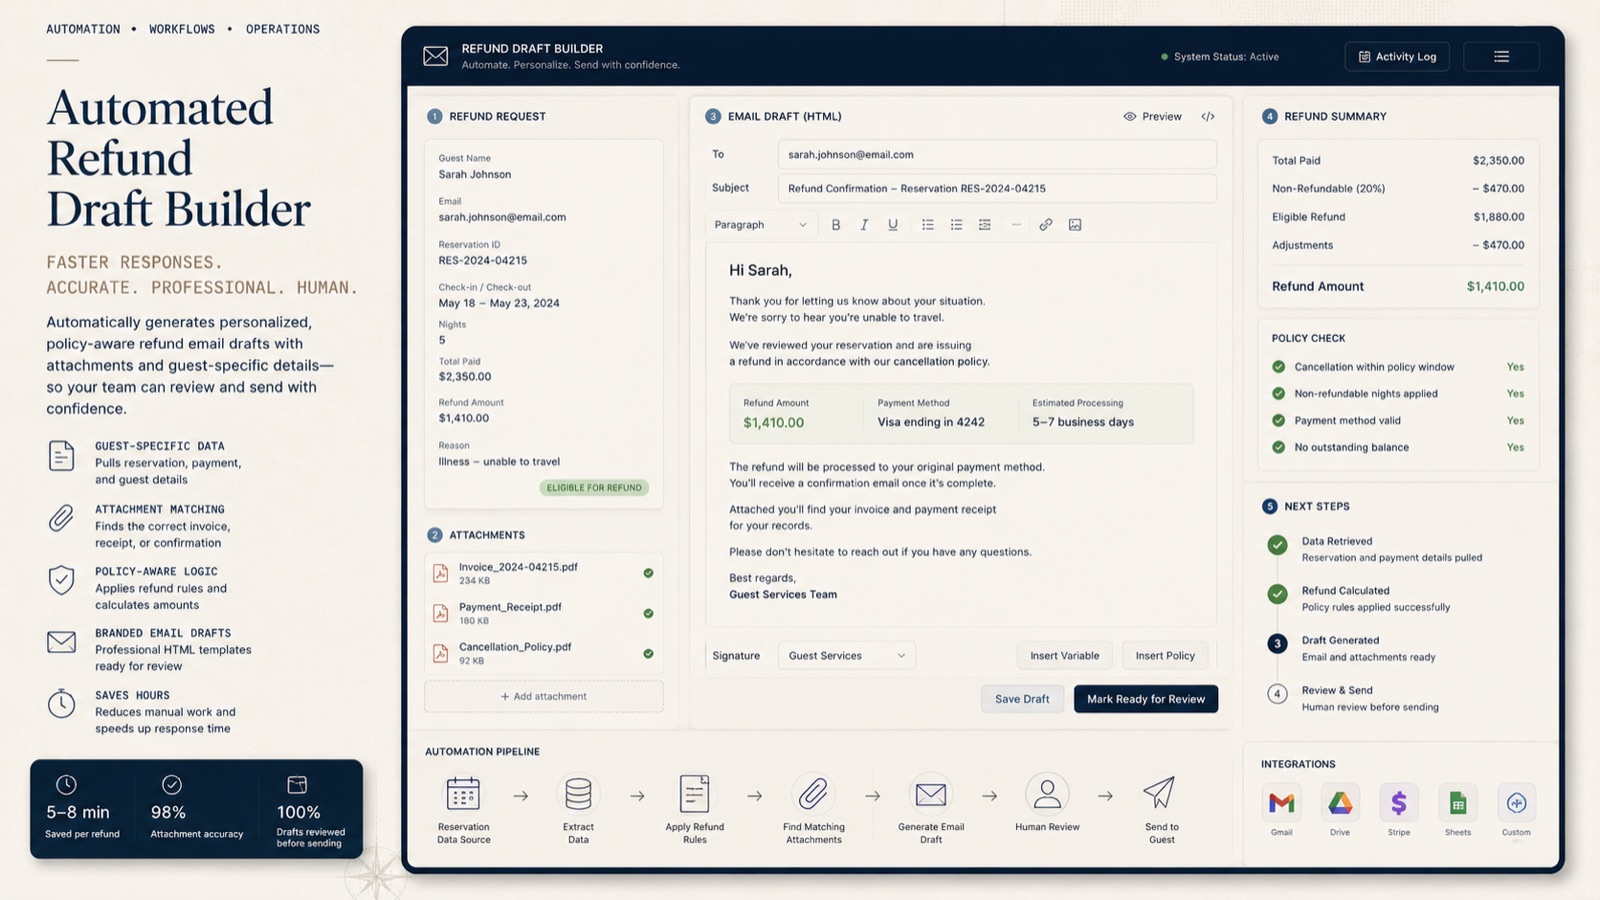Apply italic formatting
This screenshot has width=1600, height=900.
click(x=864, y=225)
